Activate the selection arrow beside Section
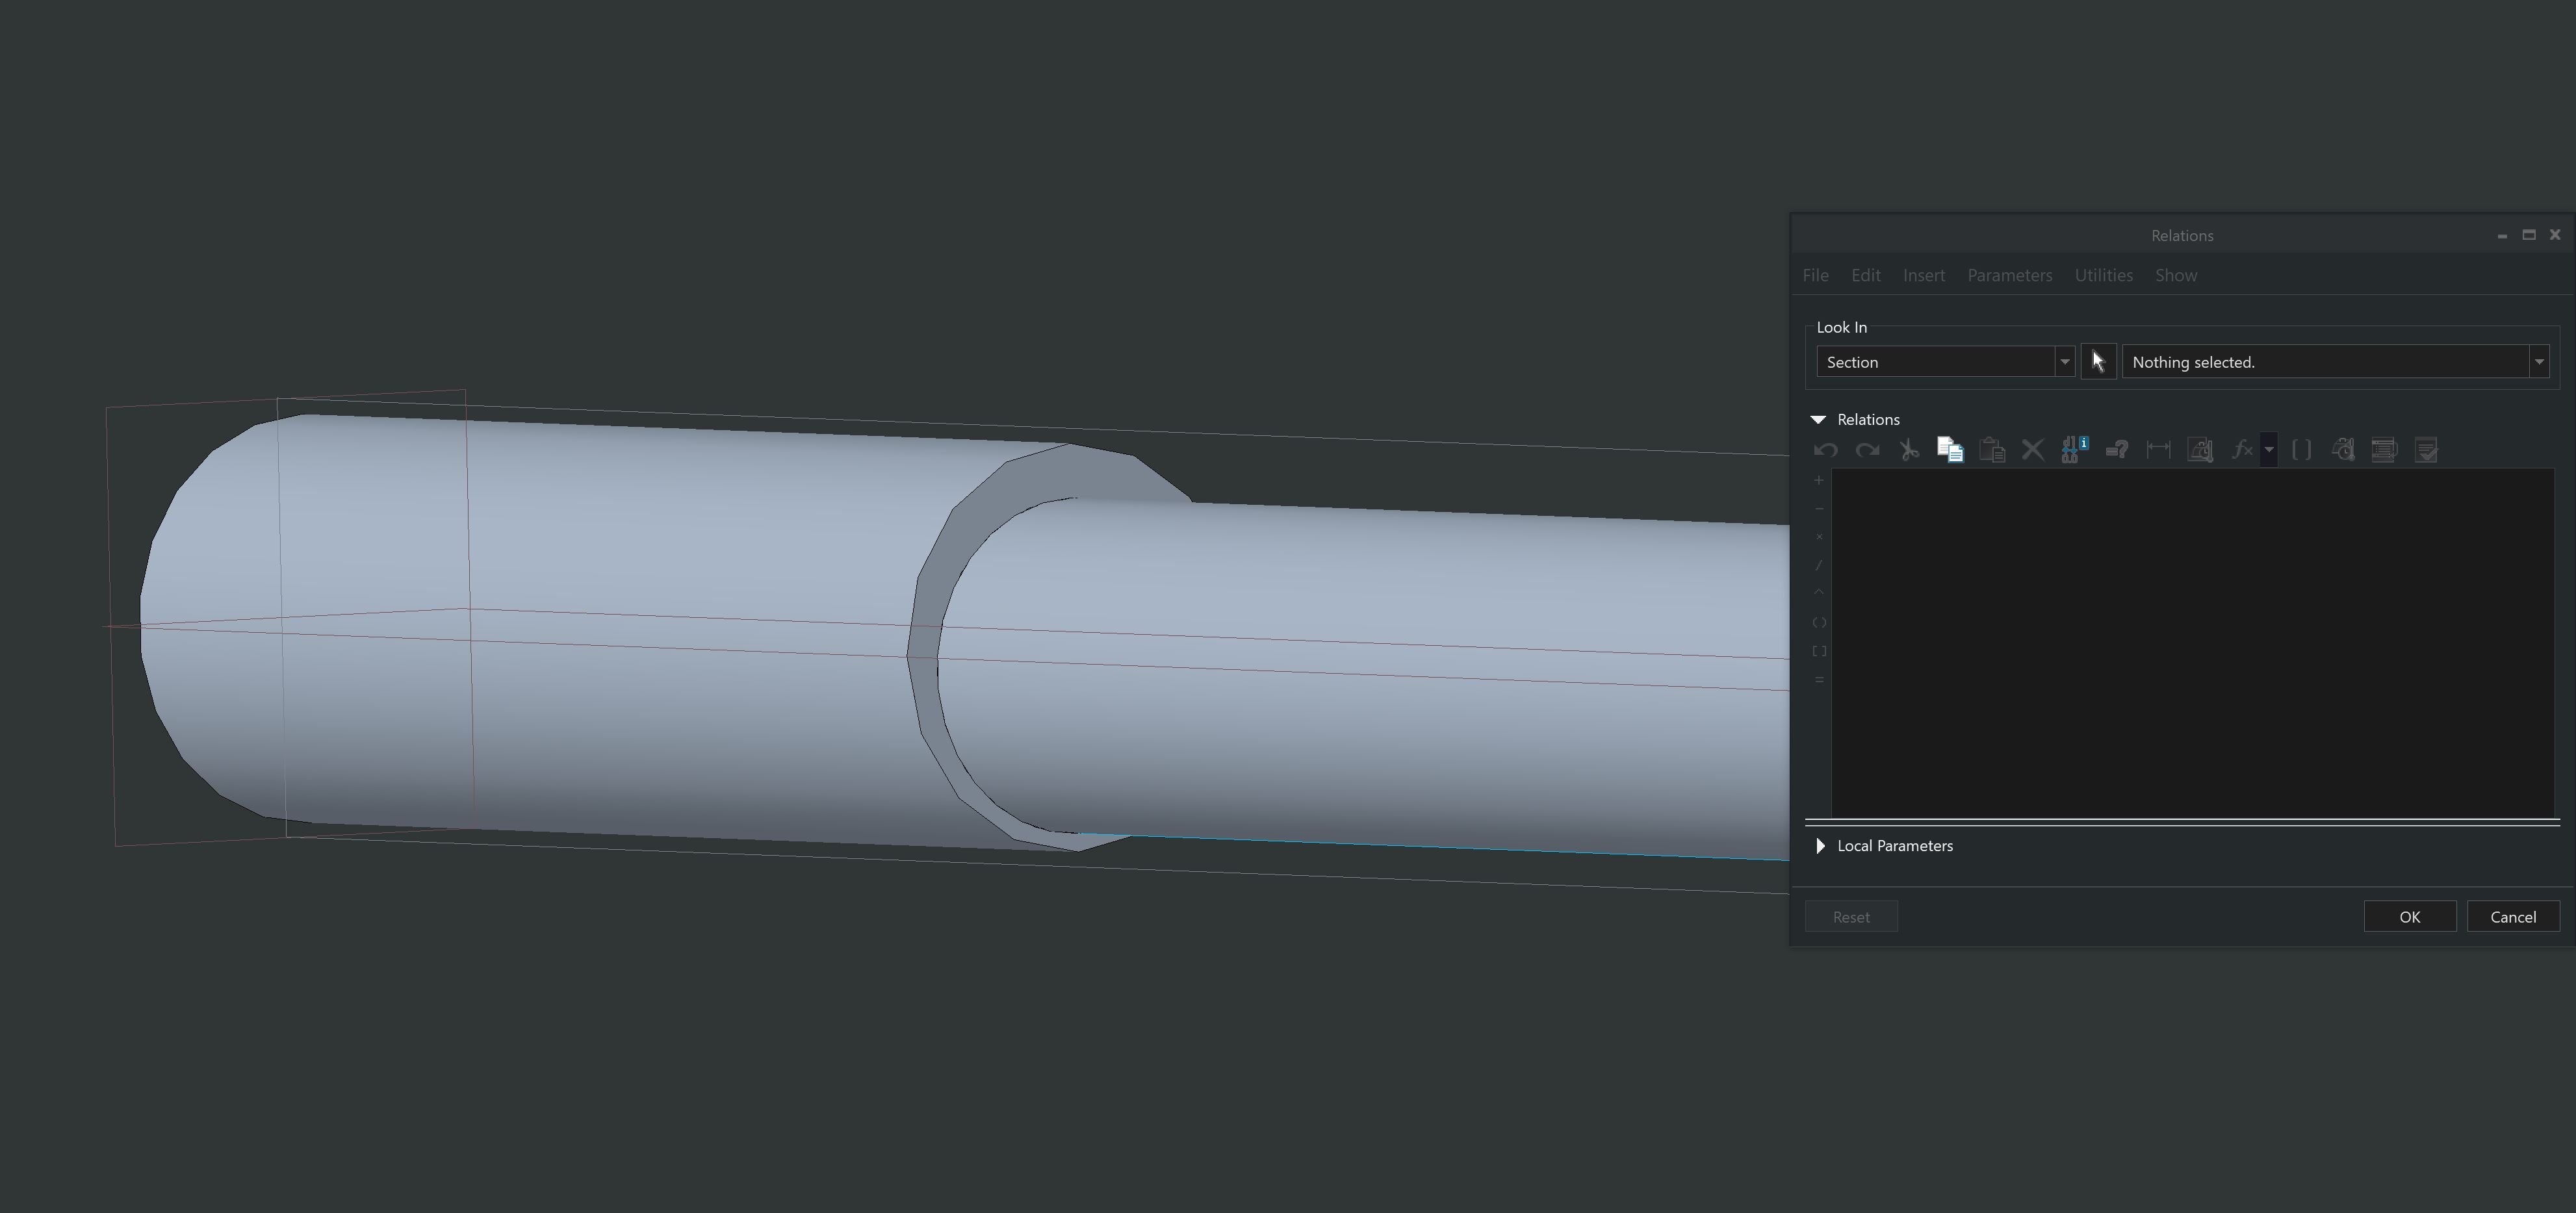 (x=2097, y=362)
